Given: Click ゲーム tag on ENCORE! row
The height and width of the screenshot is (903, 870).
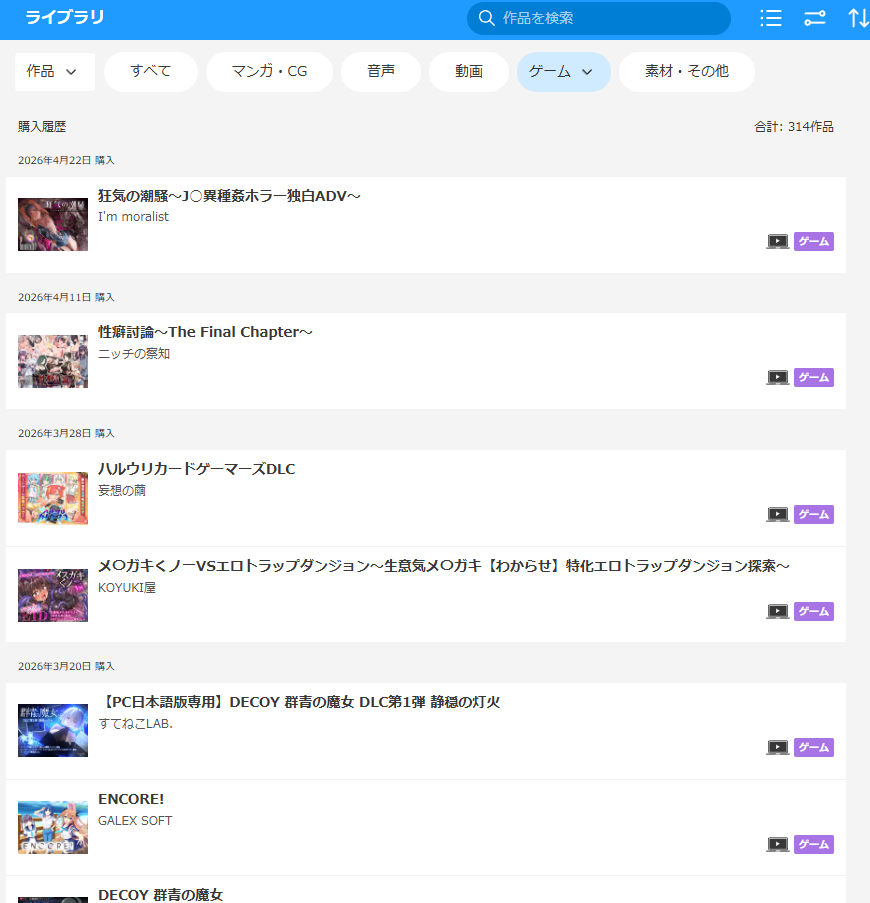Looking at the screenshot, I should 814,844.
